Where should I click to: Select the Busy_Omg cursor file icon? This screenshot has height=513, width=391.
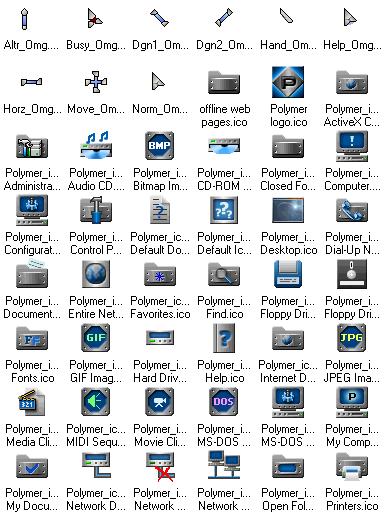click(95, 19)
